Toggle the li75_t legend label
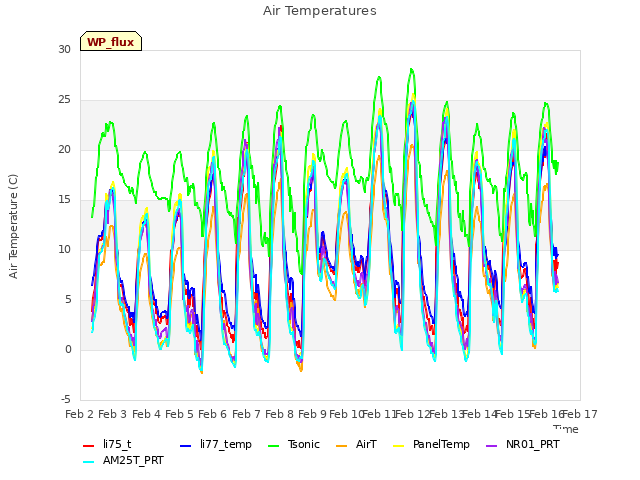The image size is (640, 480). [117, 444]
